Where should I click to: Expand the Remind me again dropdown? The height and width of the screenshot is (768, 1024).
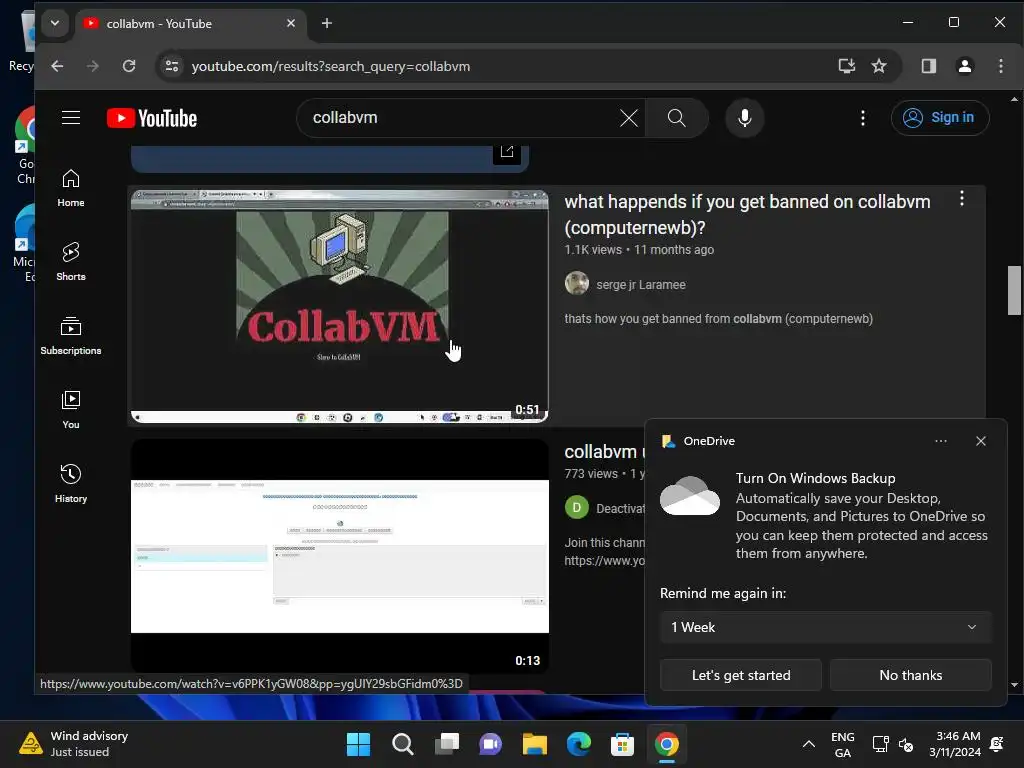(825, 627)
